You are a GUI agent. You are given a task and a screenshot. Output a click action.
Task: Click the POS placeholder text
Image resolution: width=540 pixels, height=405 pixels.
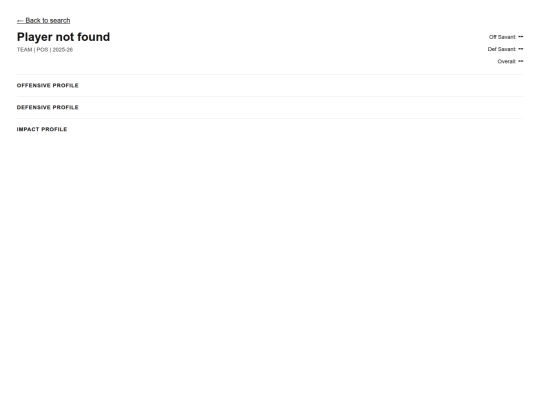click(42, 50)
